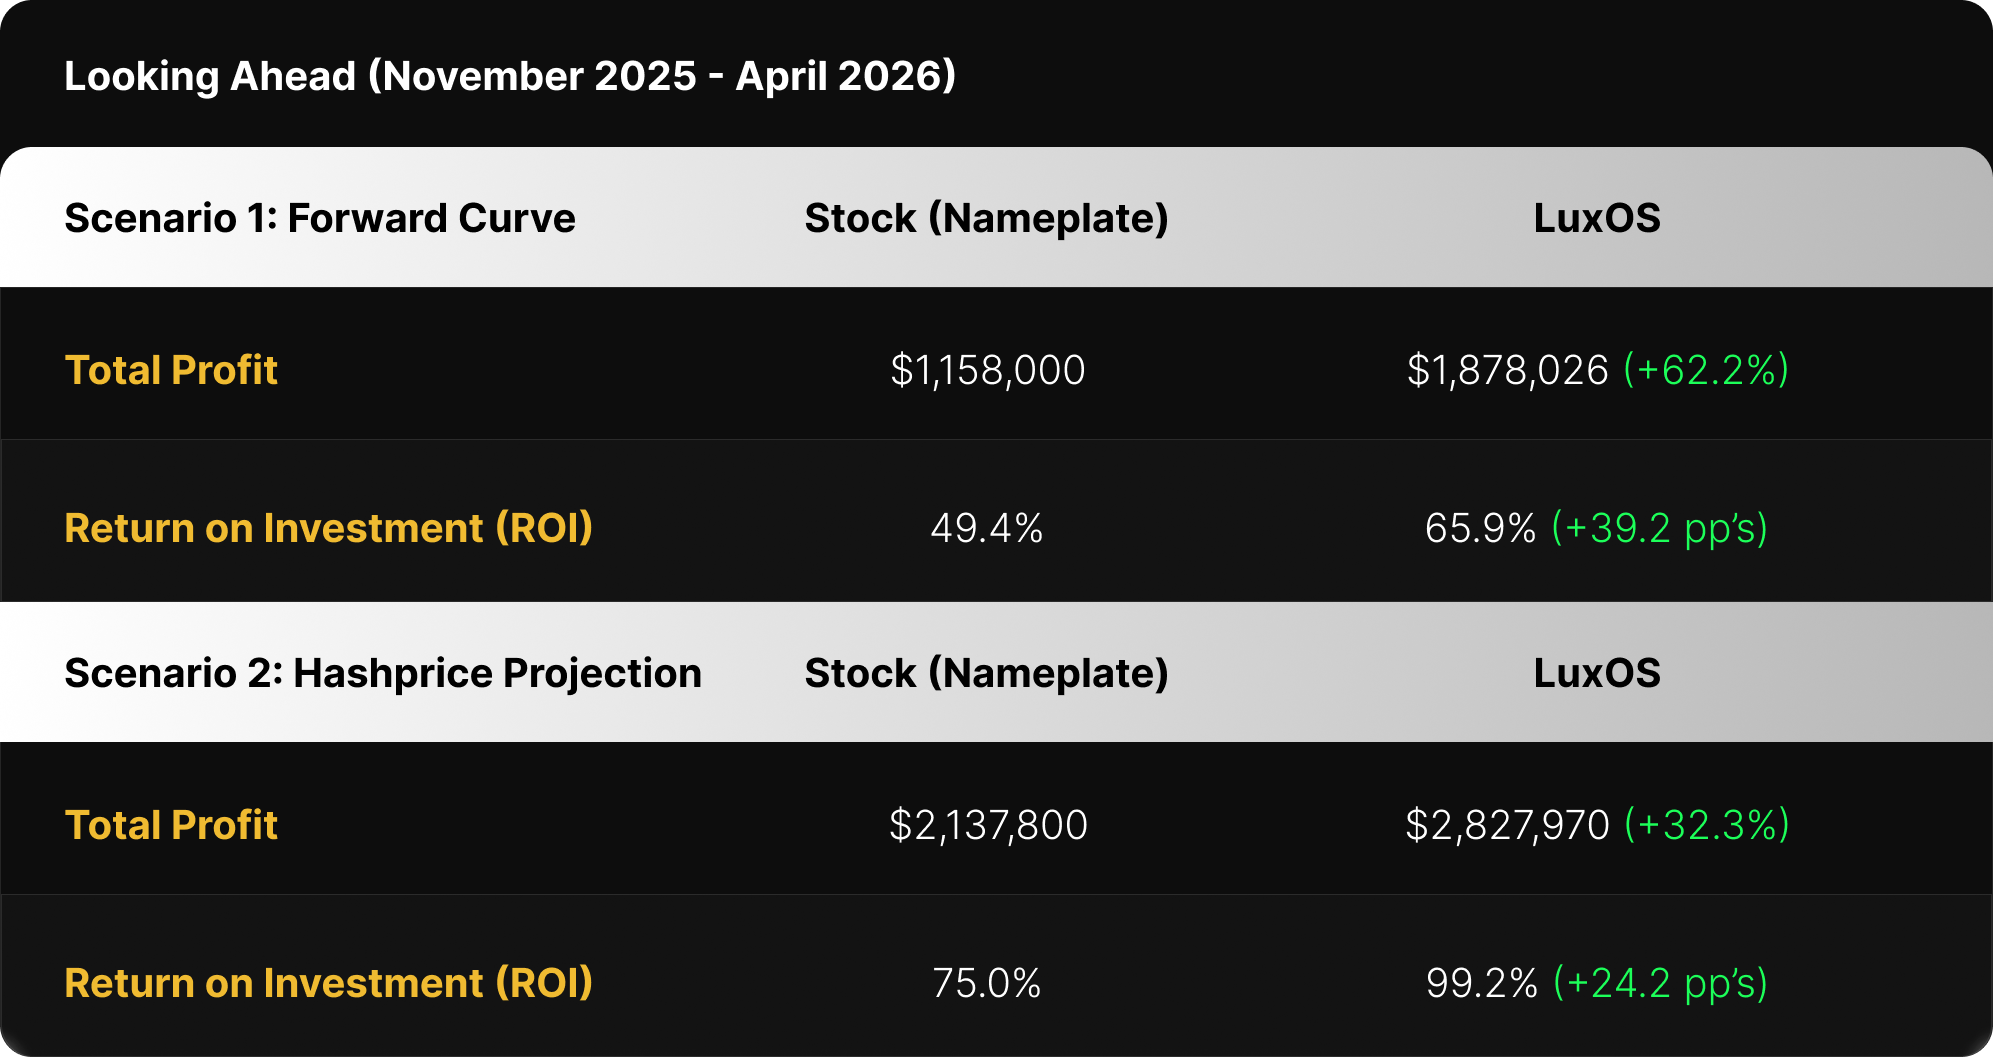
Task: Click the 65.9% LuxOS ROI value
Action: tap(1480, 528)
